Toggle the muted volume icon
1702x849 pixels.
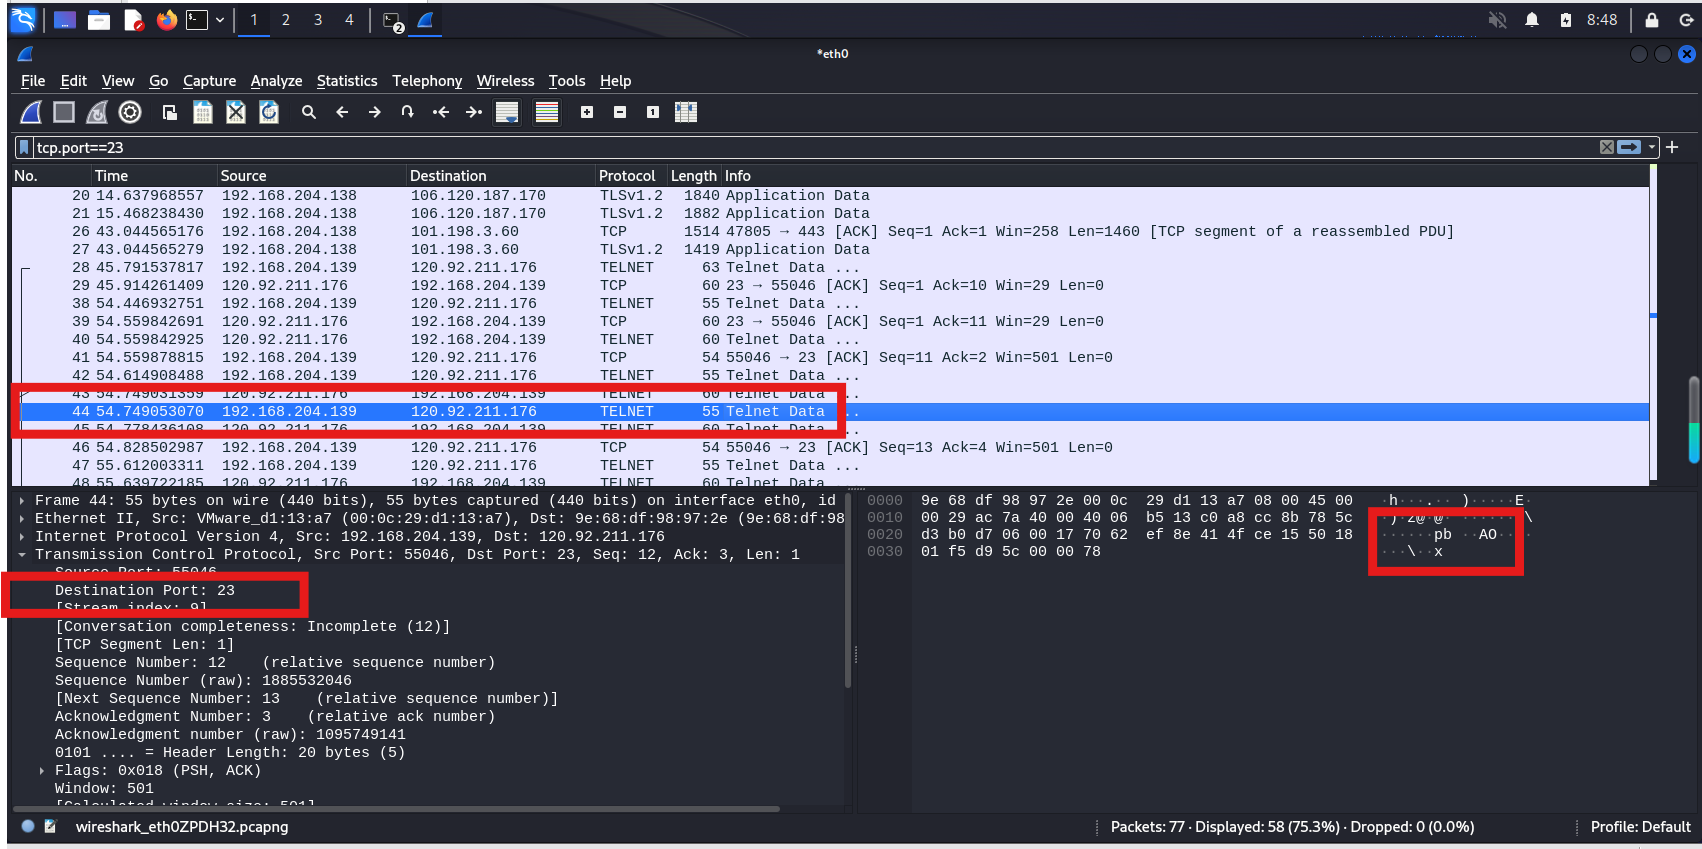coord(1497,20)
